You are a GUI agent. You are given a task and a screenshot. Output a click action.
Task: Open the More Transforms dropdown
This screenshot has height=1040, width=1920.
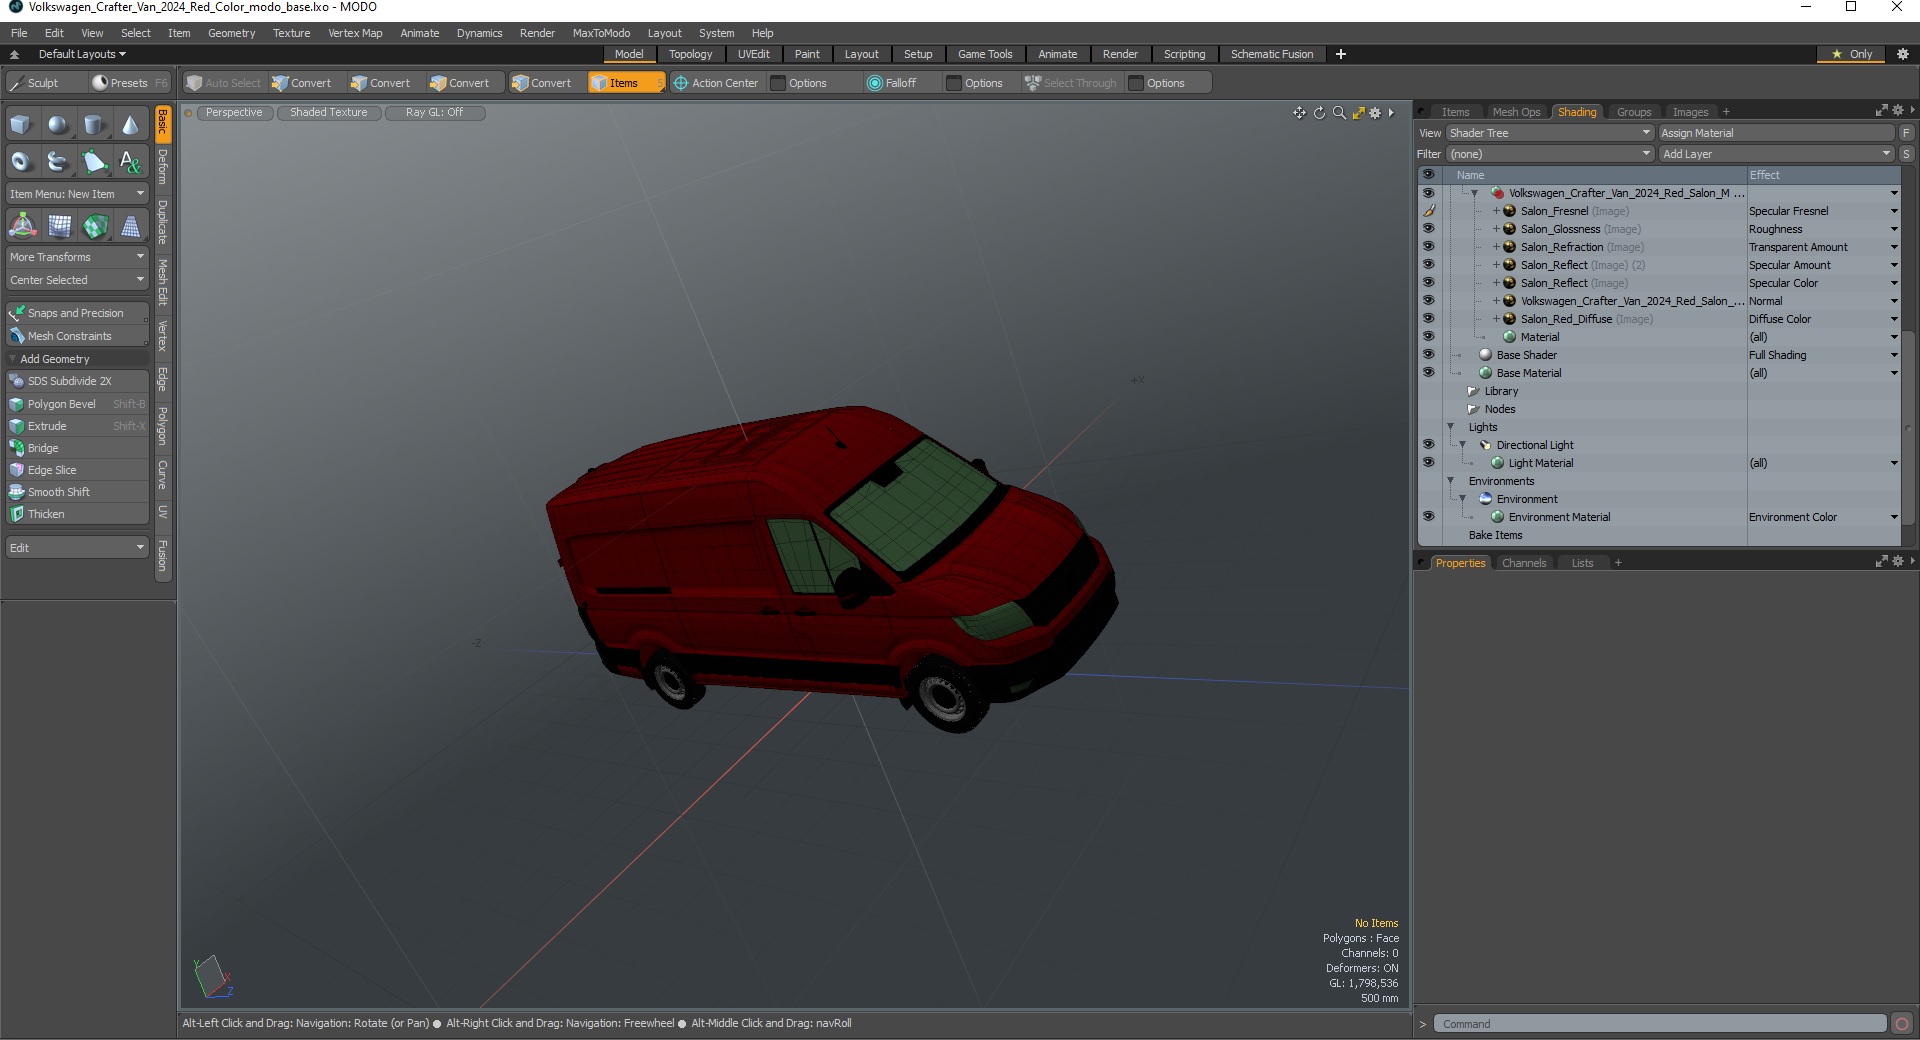pyautogui.click(x=77, y=257)
